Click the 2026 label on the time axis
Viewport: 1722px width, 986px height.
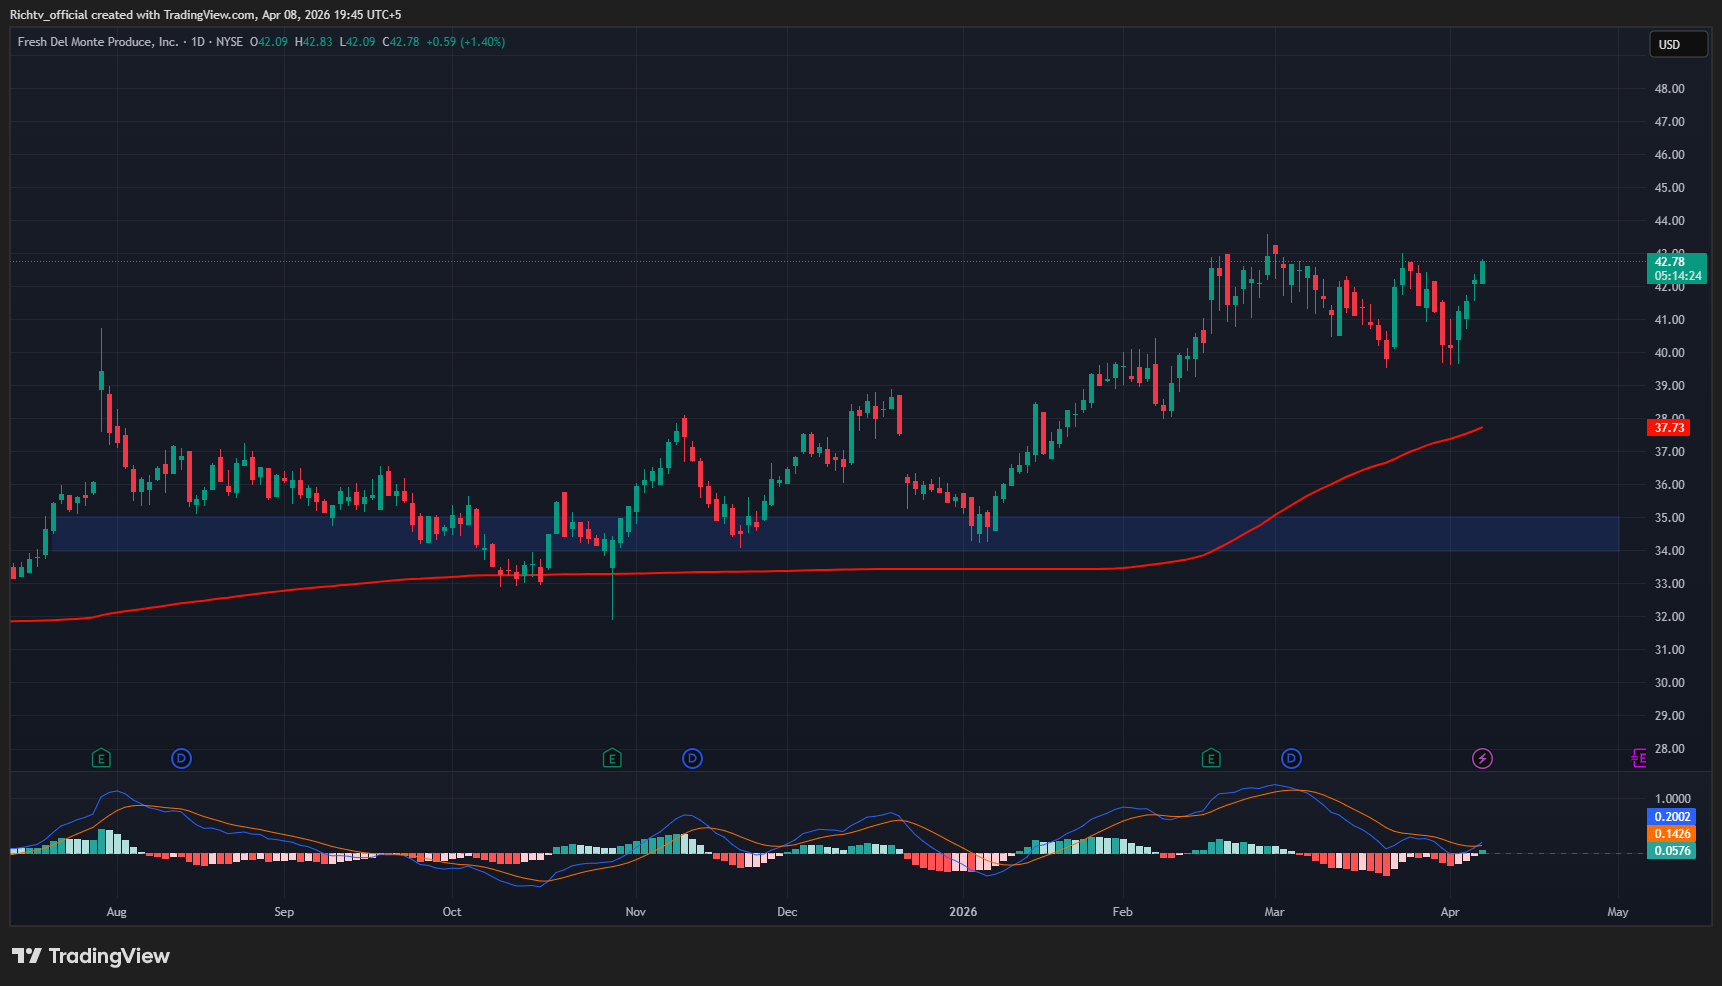[x=963, y=912]
